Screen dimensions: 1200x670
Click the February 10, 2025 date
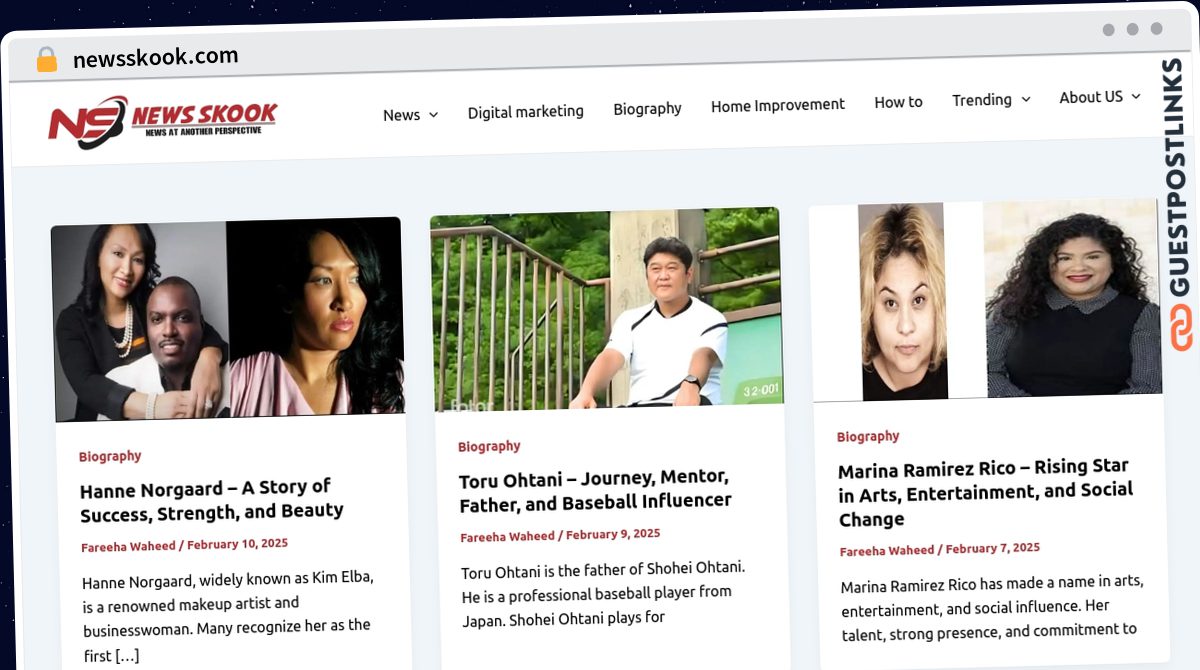tap(237, 544)
